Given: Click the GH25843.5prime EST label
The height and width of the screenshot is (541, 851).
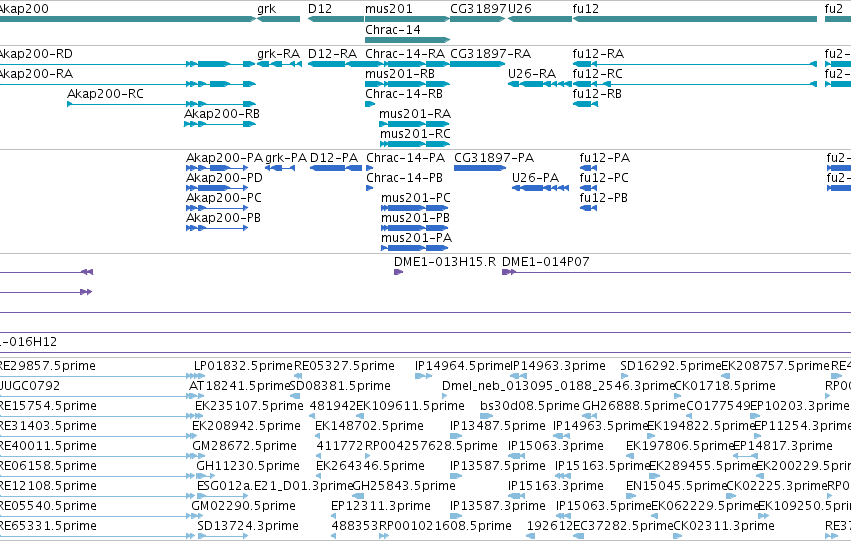Looking at the screenshot, I should pos(404,487).
